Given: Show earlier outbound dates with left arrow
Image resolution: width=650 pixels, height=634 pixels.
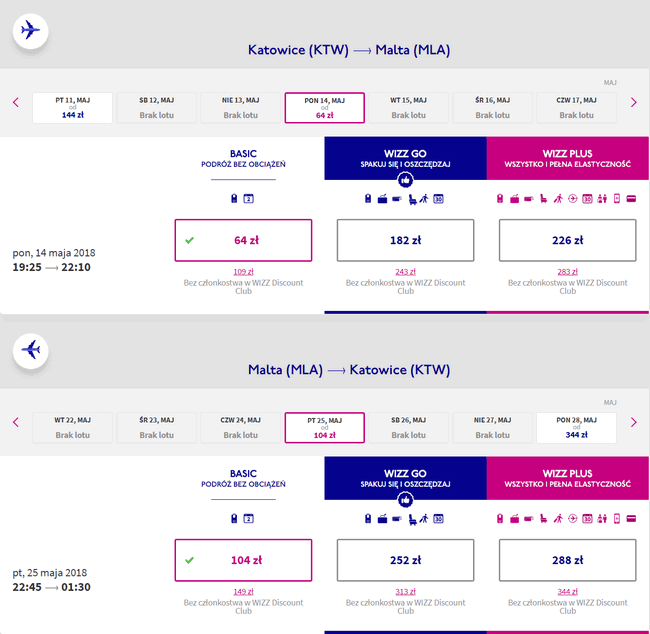Looking at the screenshot, I should point(16,102).
